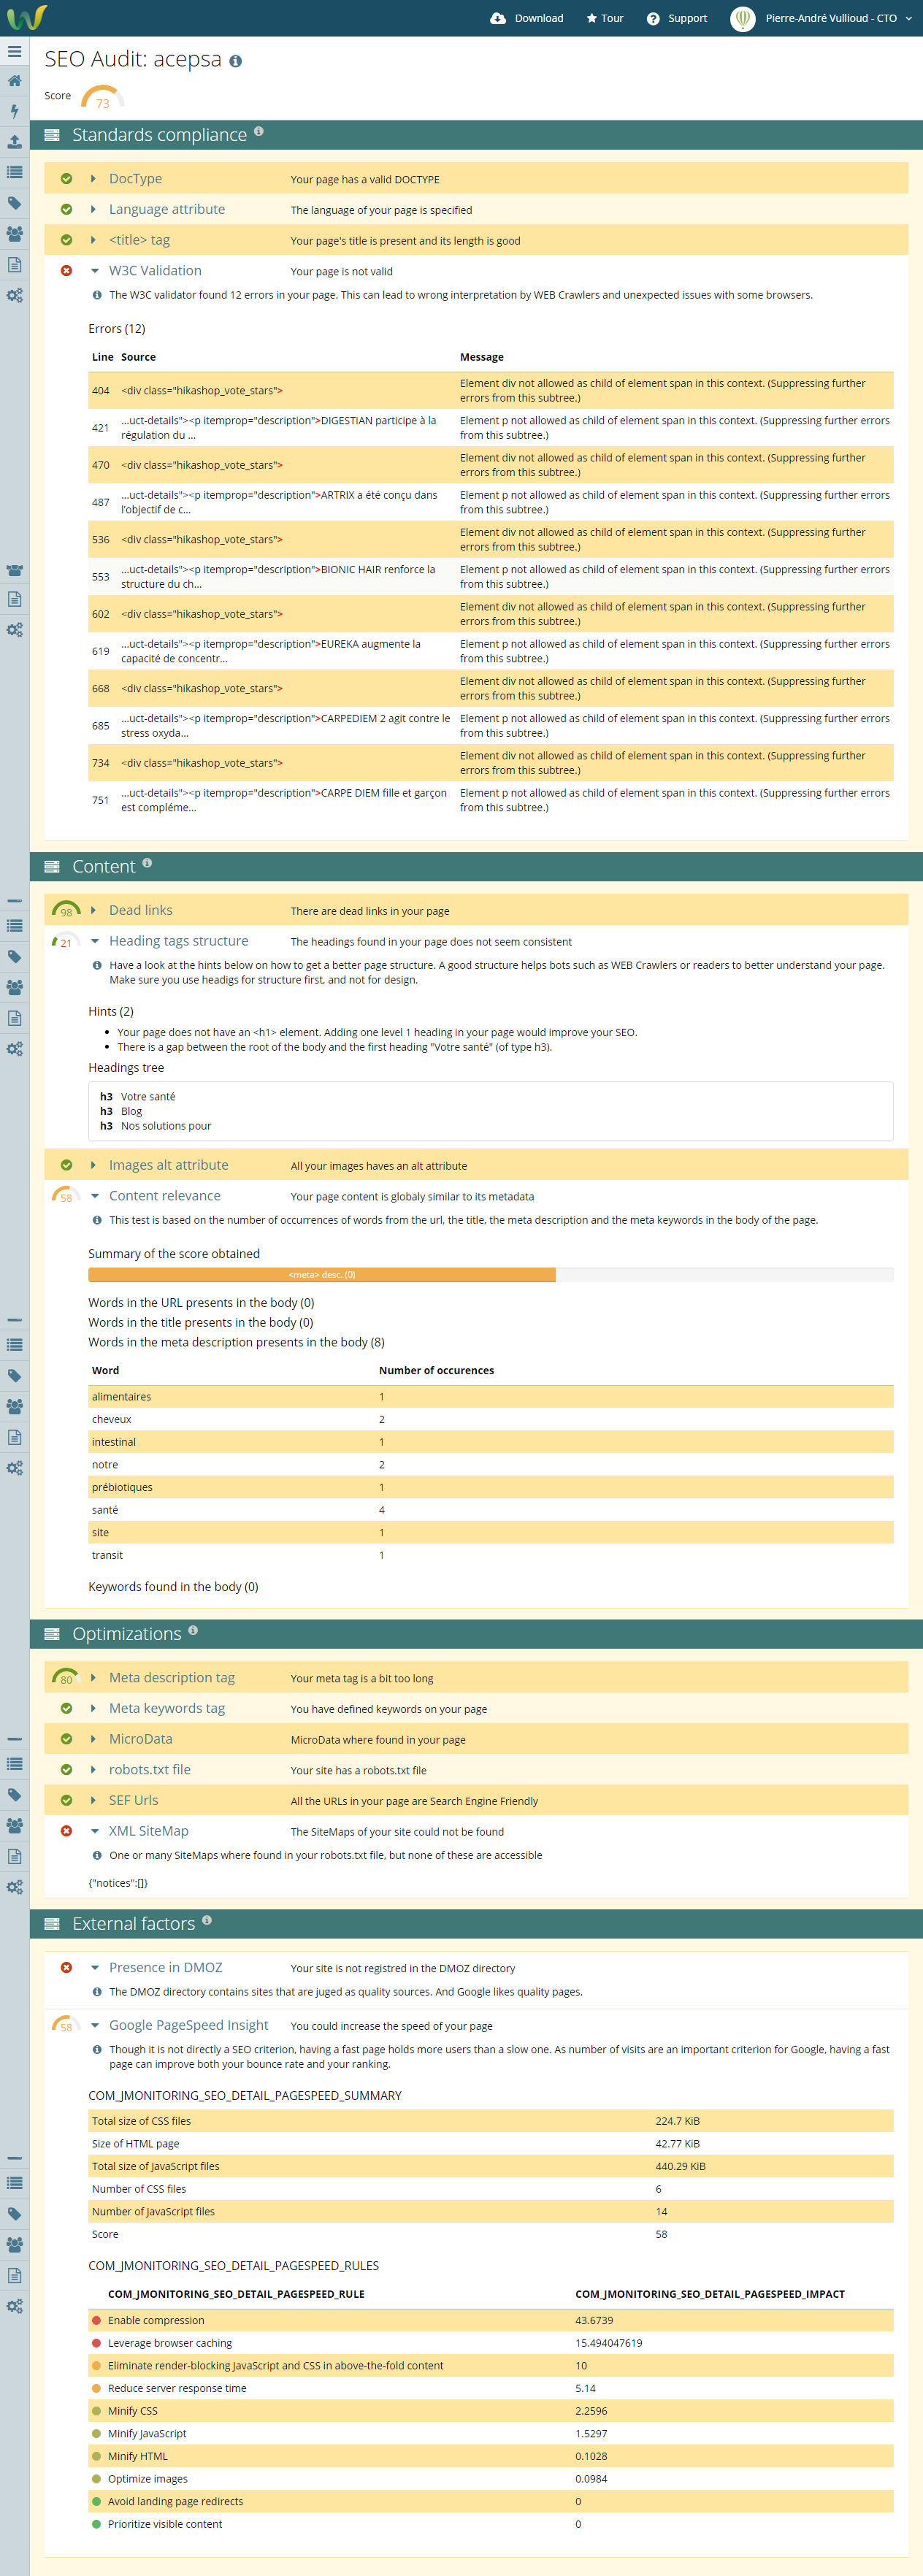Screen dimensions: 923x2576
Task: Expand the SEF Urls row arrow
Action: tap(94, 1800)
